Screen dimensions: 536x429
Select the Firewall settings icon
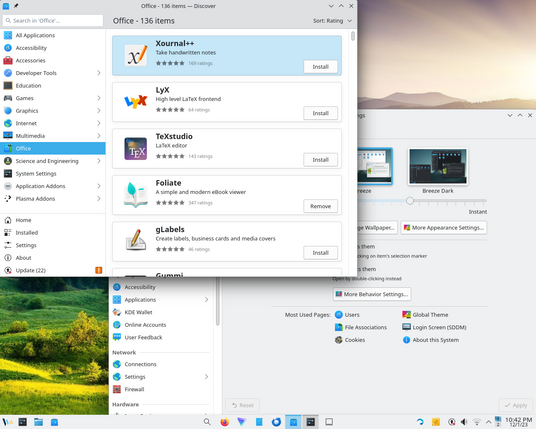(x=117, y=389)
